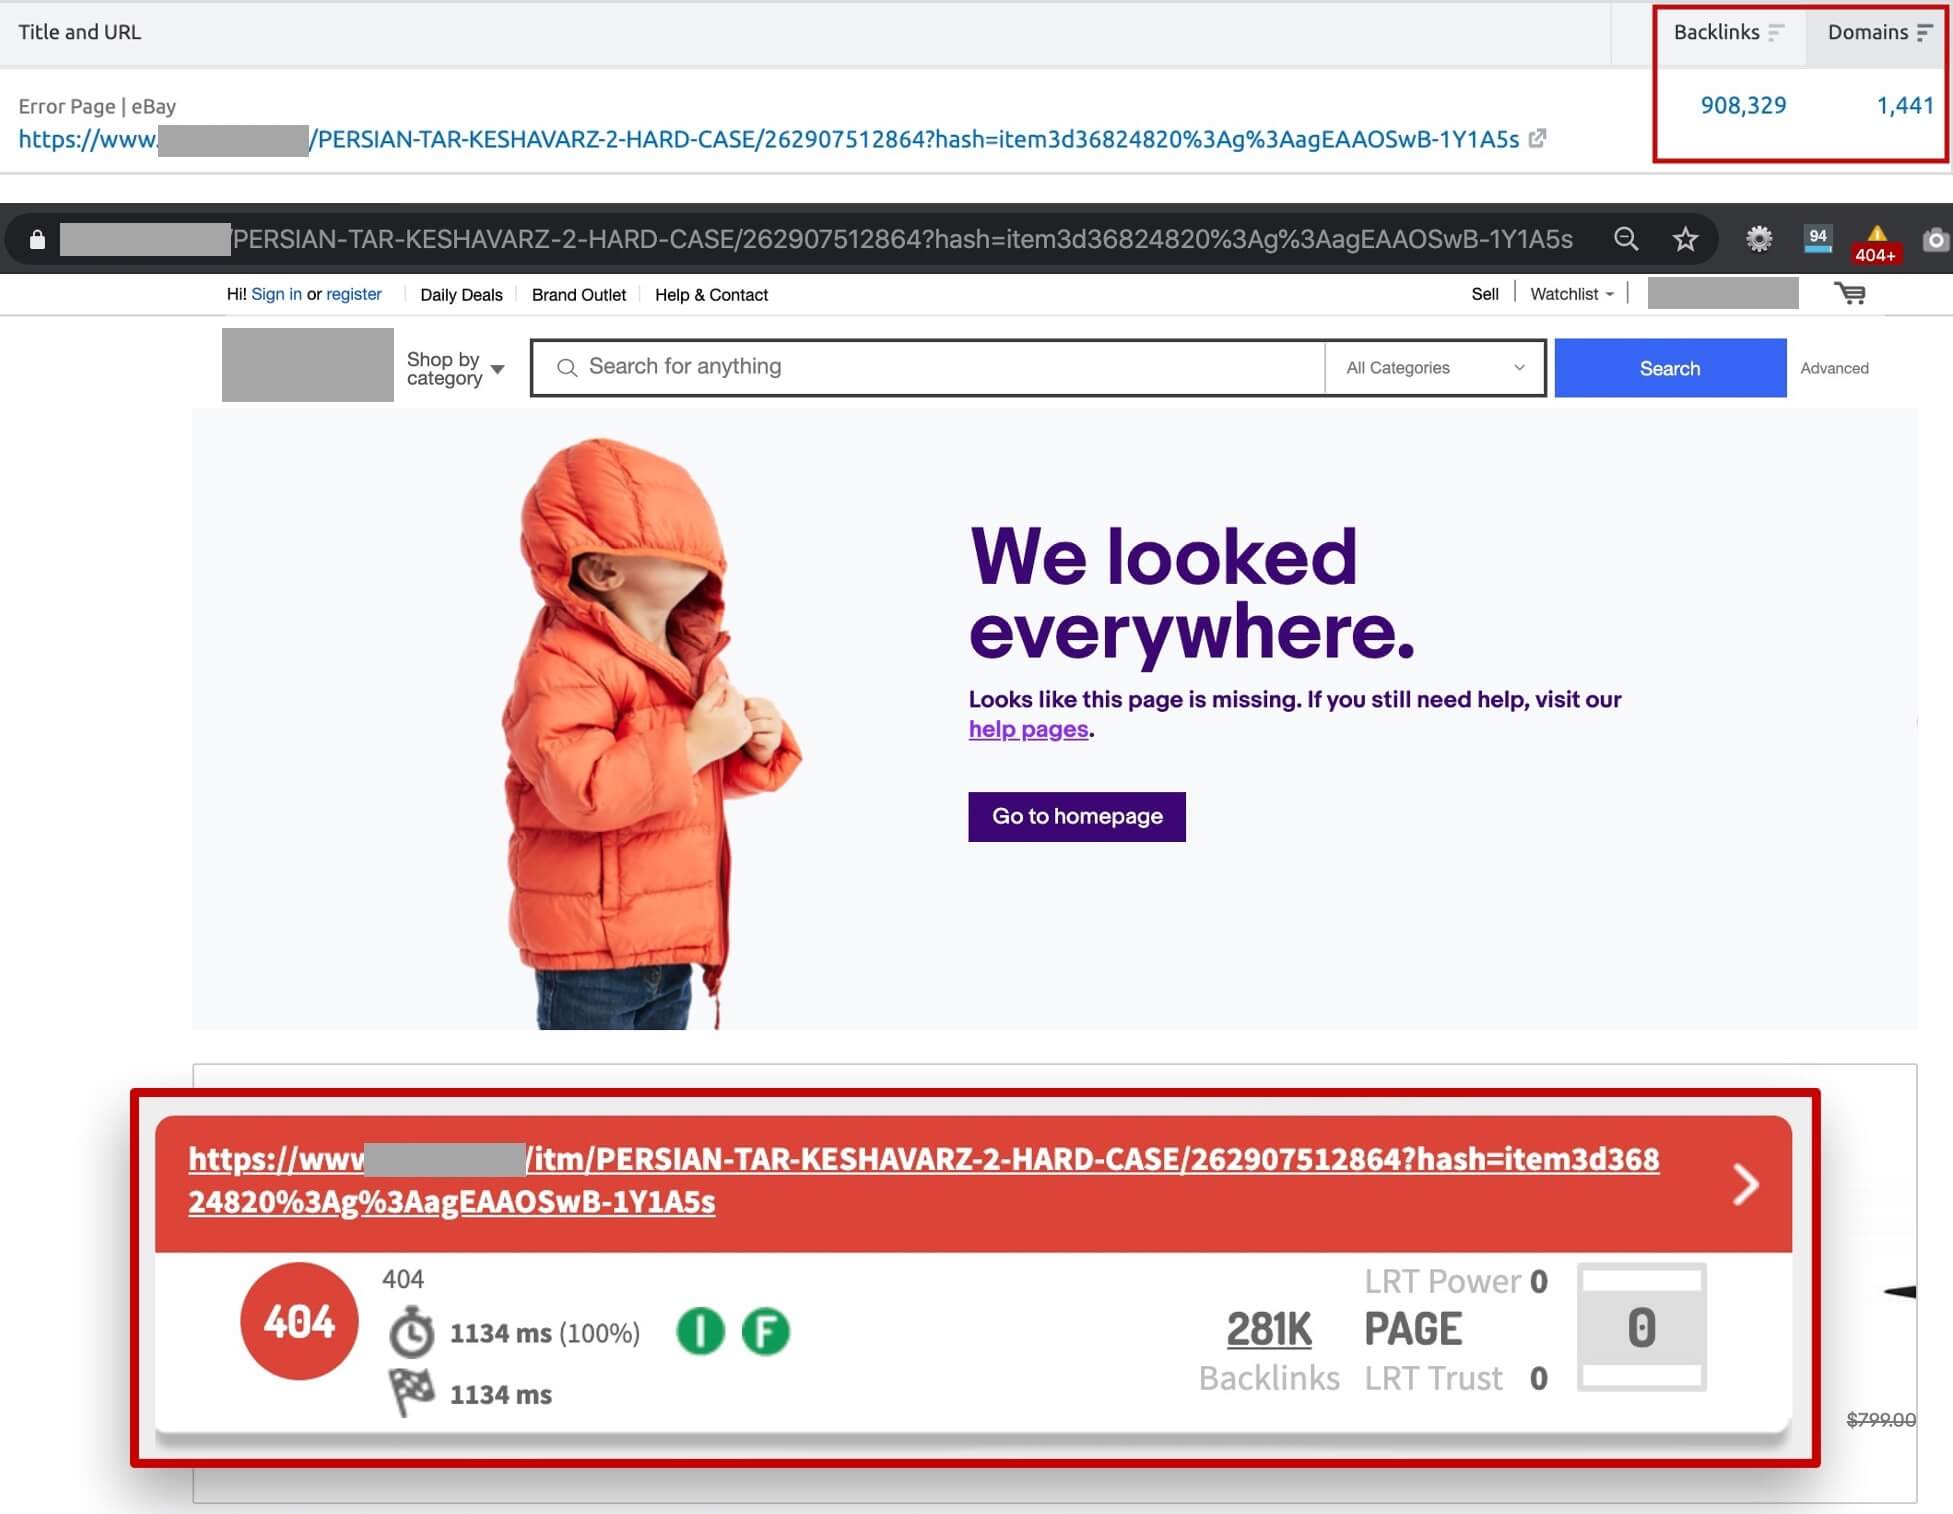Click the Domains tab header
The width and height of the screenshot is (1953, 1514).
[1877, 33]
